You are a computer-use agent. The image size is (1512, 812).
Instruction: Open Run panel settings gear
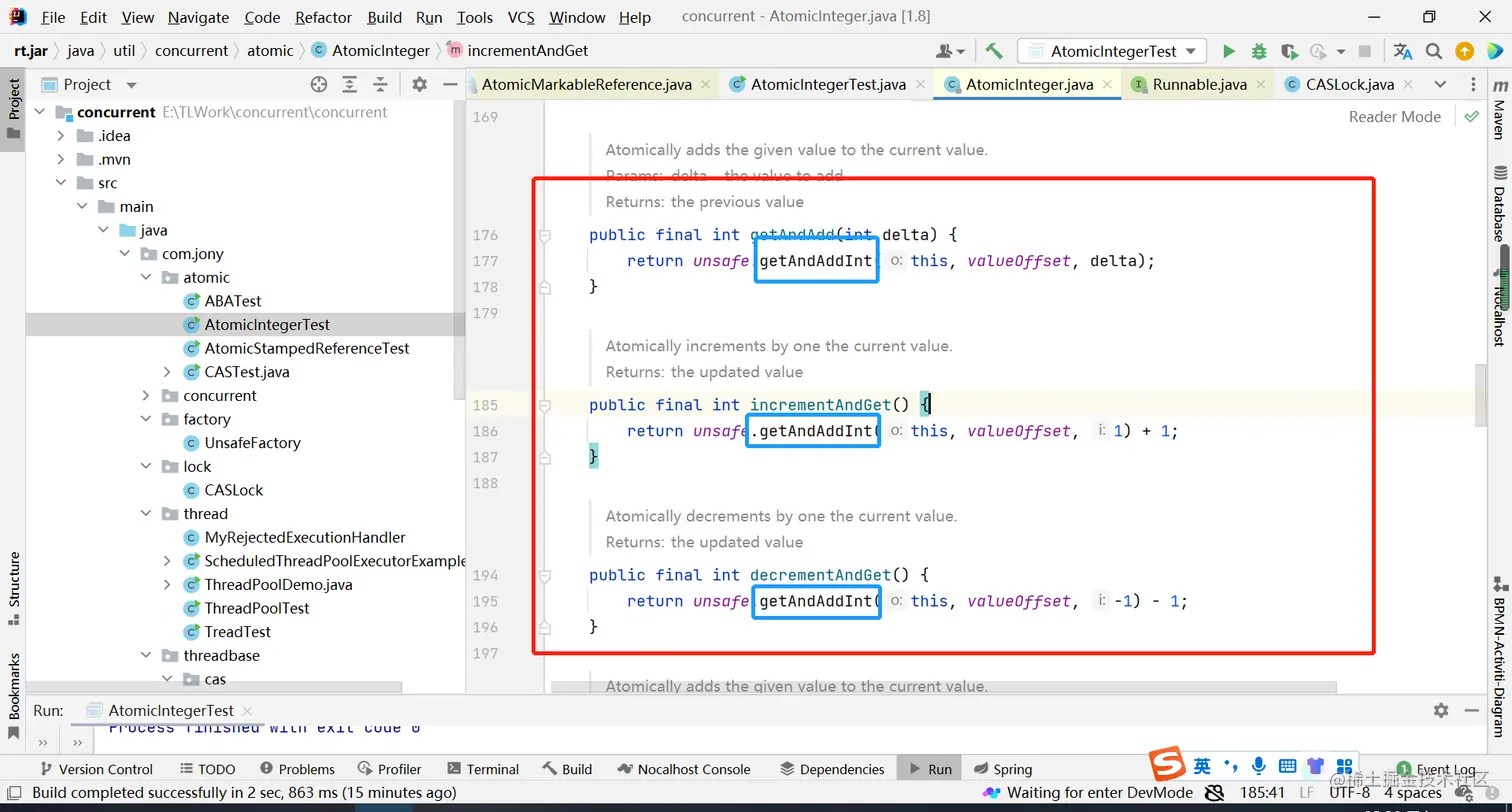[x=1441, y=710]
